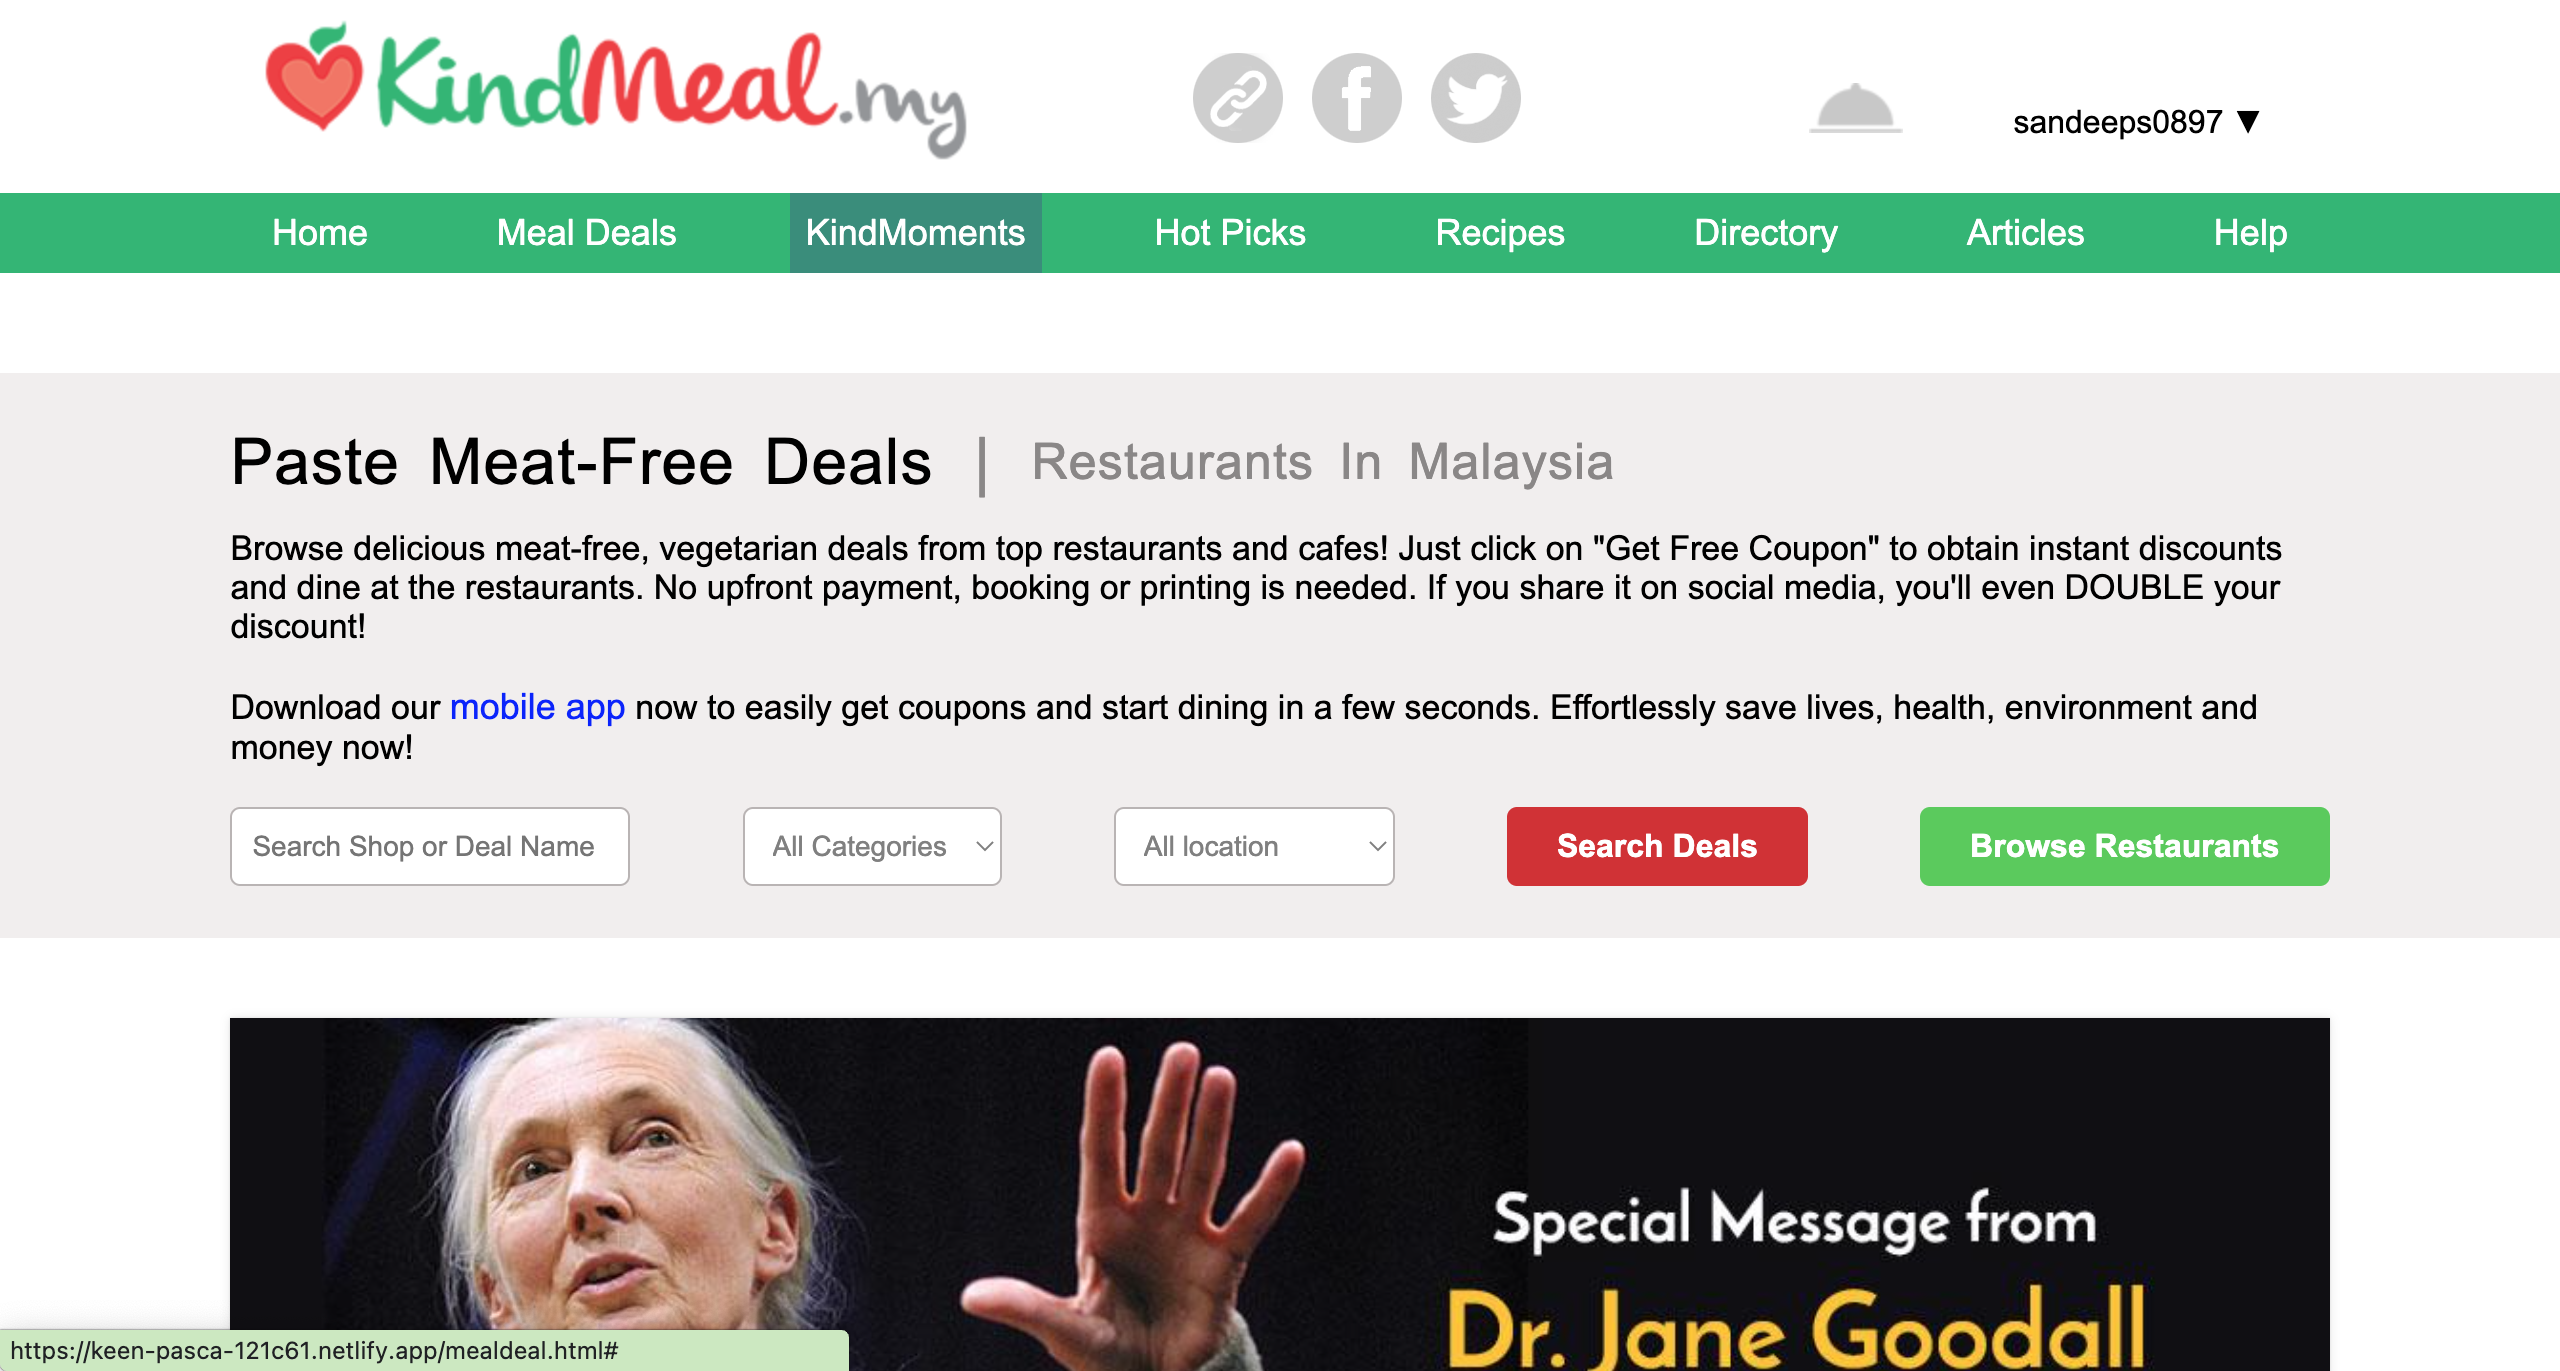Image resolution: width=2560 pixels, height=1371 pixels.
Task: Open the Hot Picks menu item
Action: pos(1230,233)
